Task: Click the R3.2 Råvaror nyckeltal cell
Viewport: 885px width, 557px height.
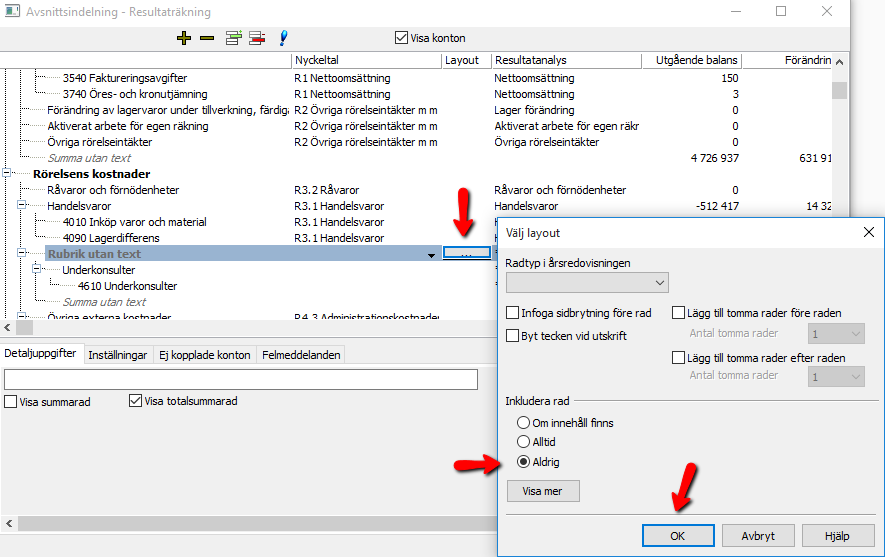Action: pos(326,190)
